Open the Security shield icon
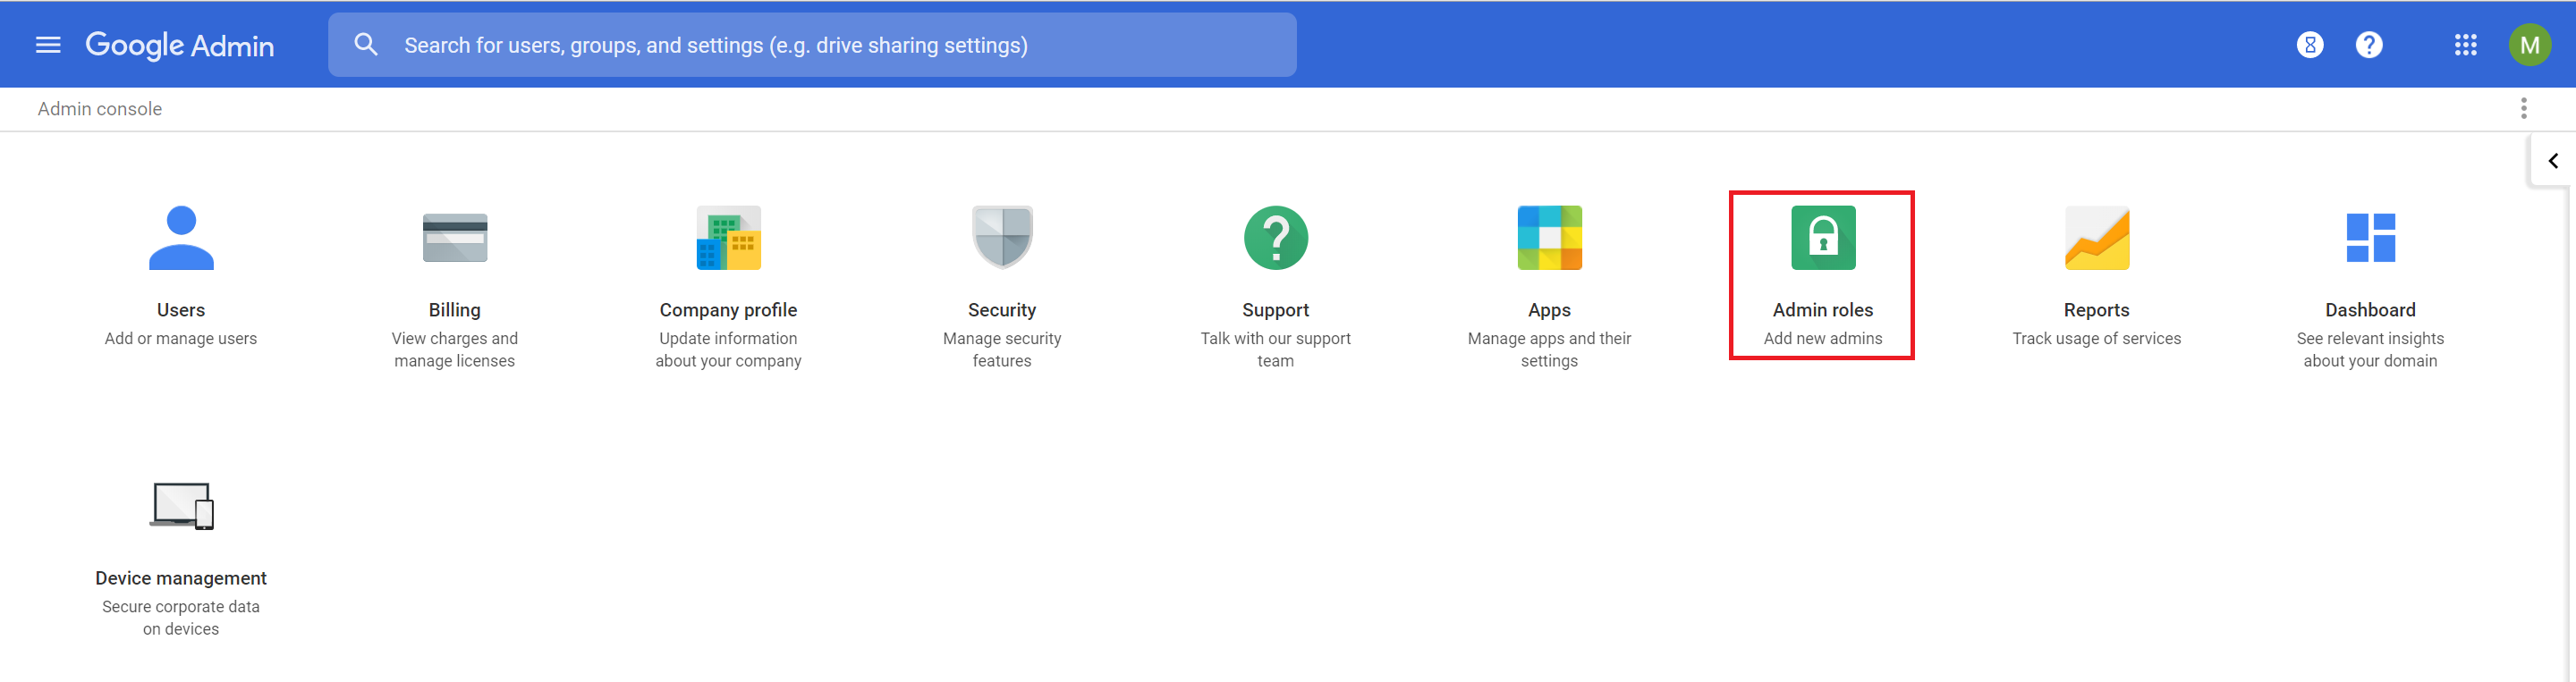 [1002, 238]
